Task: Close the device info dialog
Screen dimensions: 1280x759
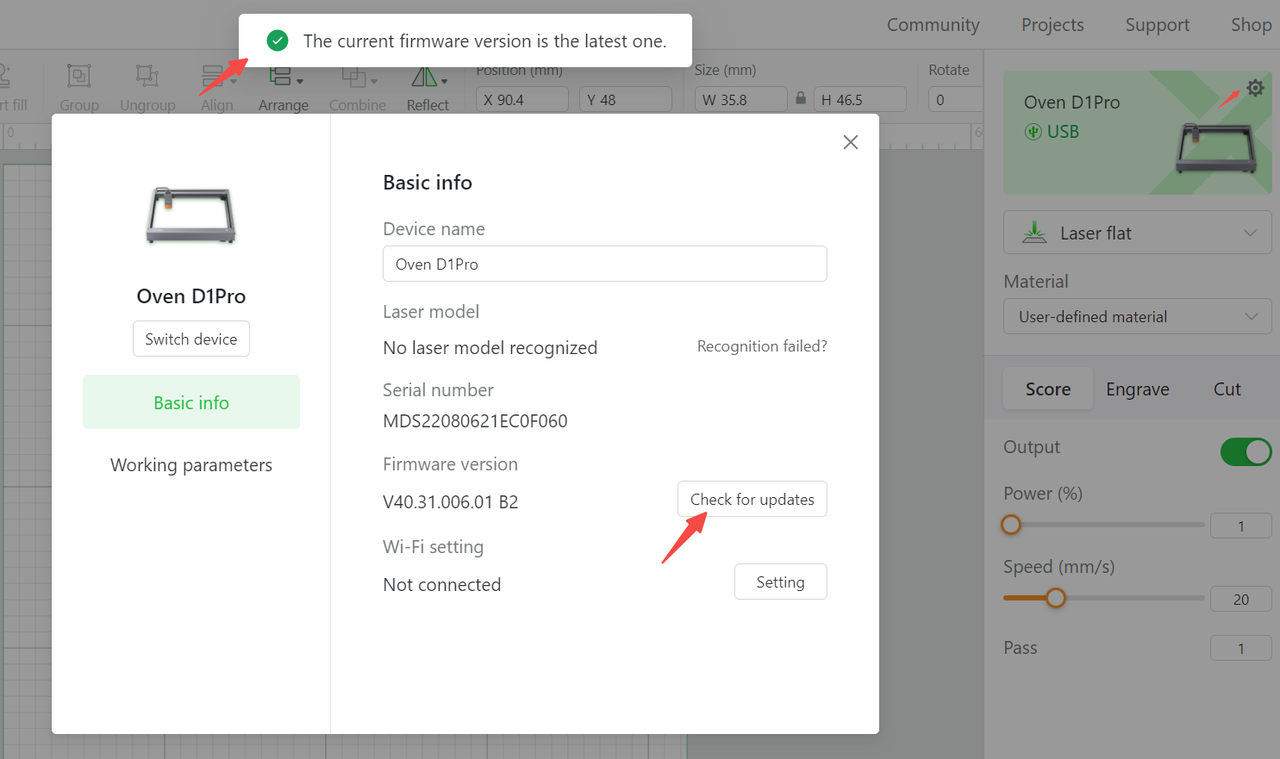Action: 851,142
